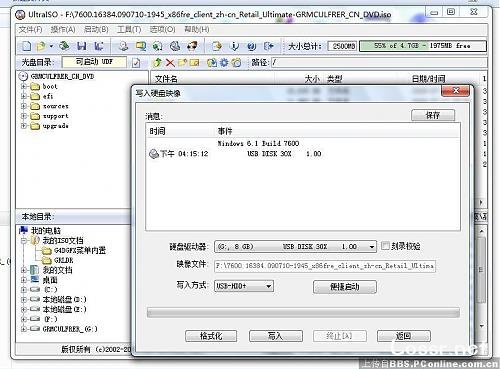Click the disc icon in the 下午 04:15:12 log row
Viewport: 500px width, 369px height.
(x=154, y=154)
